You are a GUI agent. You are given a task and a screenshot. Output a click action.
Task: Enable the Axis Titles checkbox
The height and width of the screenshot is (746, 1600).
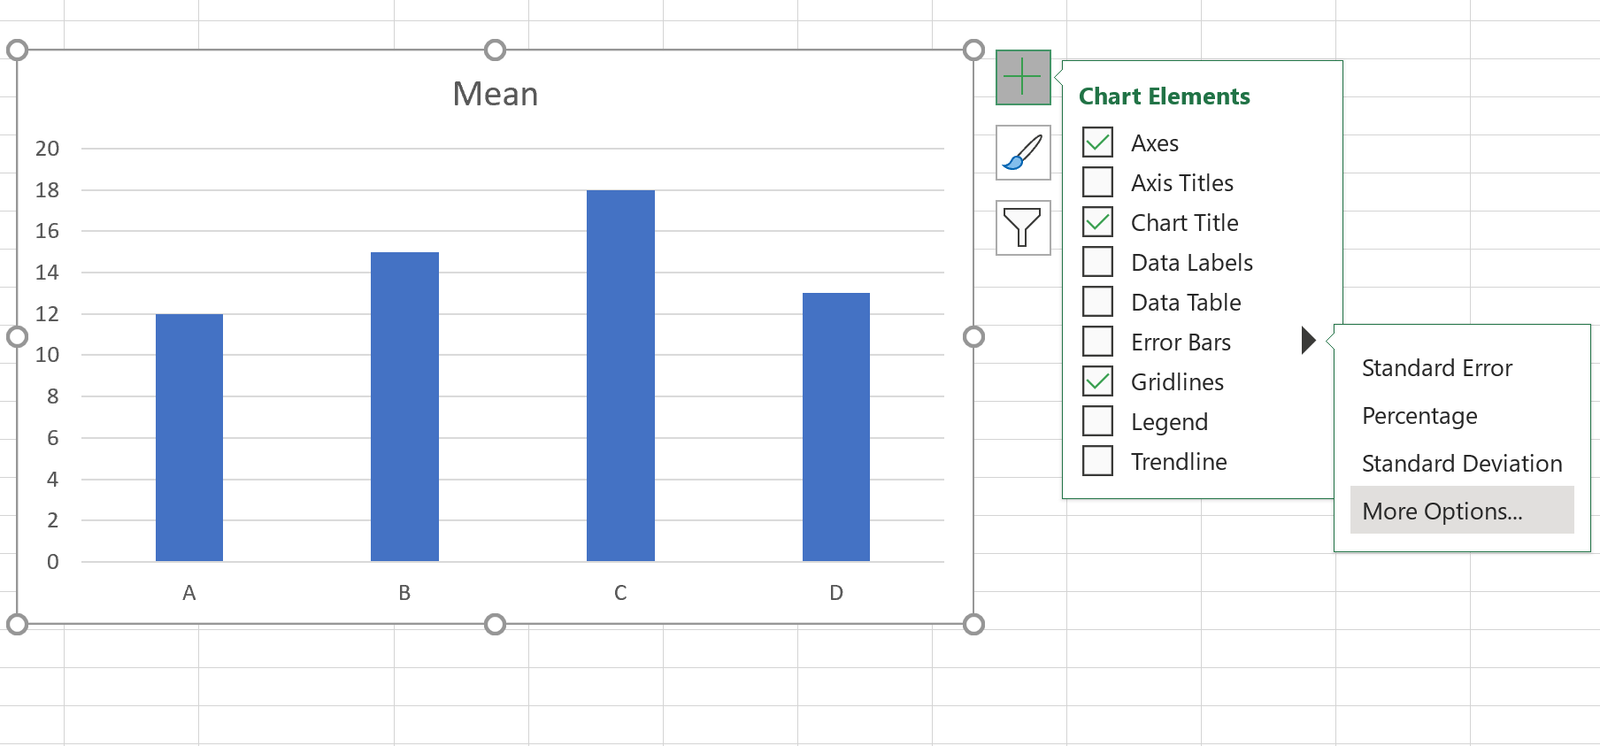click(x=1098, y=183)
